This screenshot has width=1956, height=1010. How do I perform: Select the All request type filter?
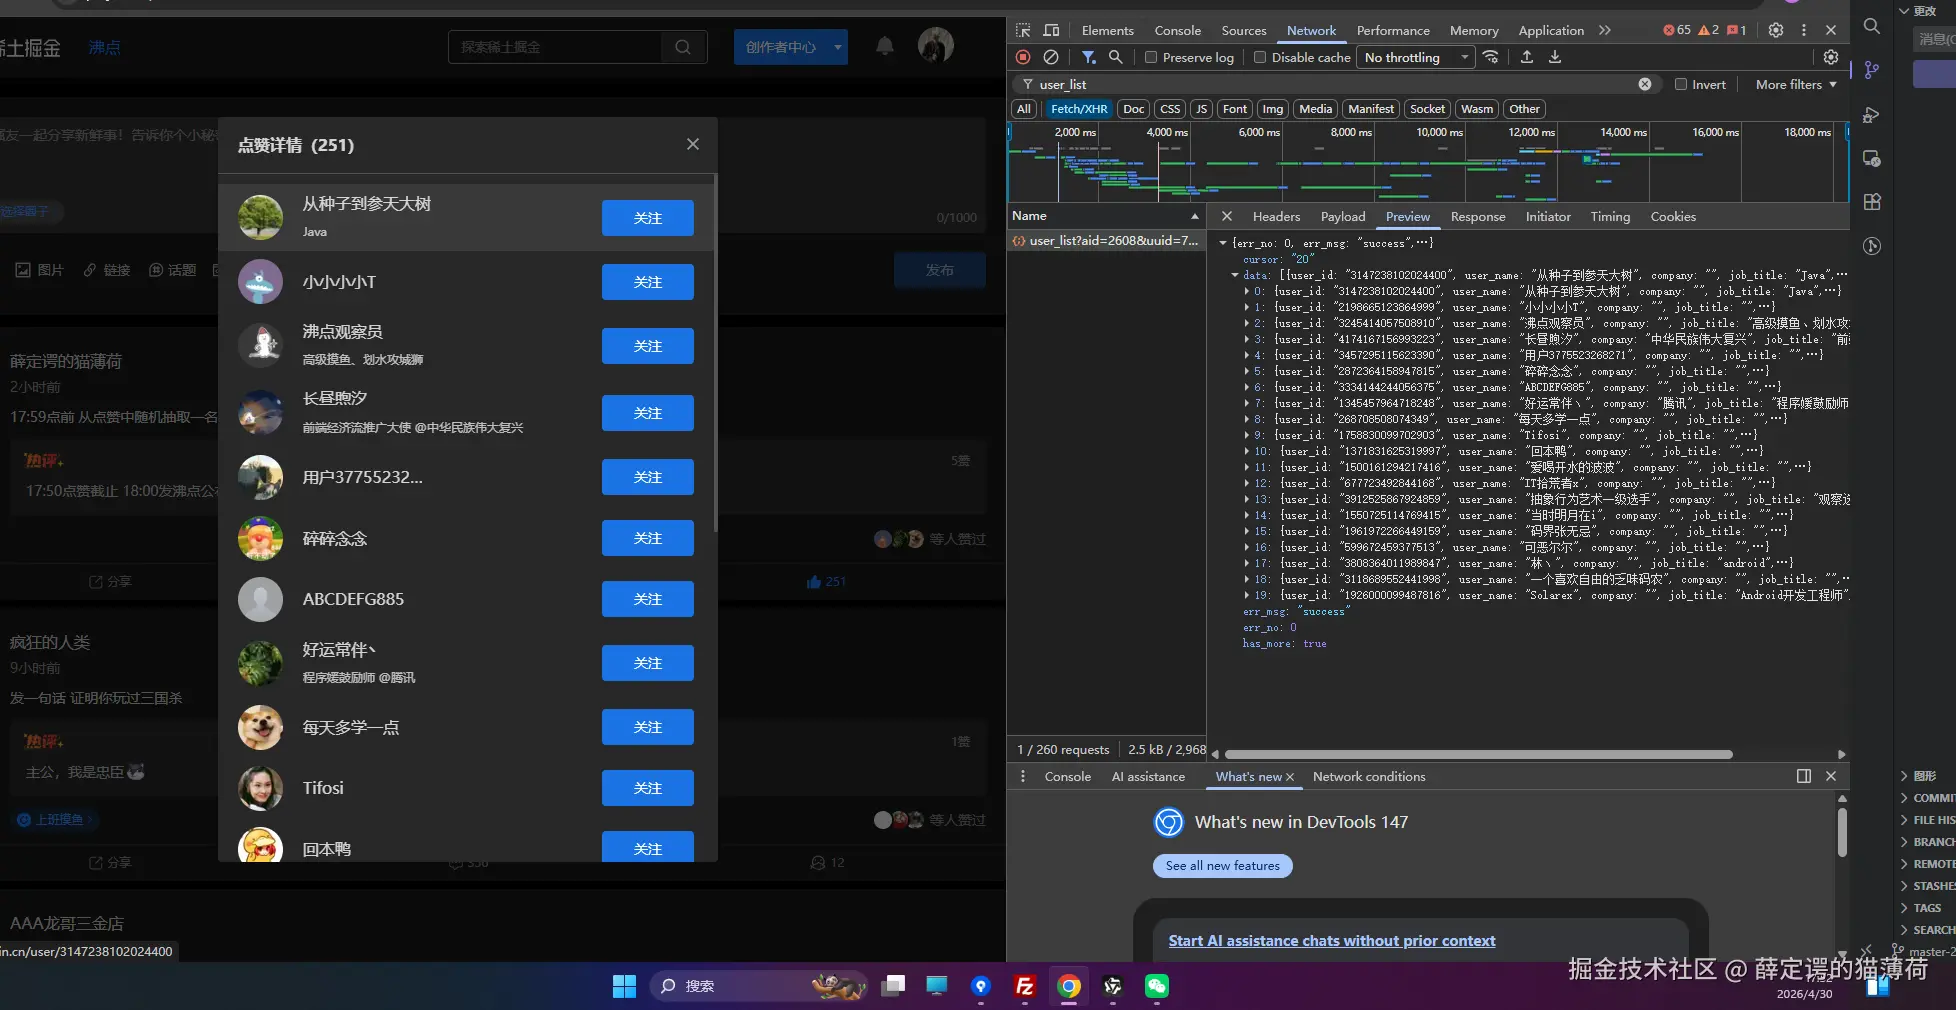click(1024, 109)
